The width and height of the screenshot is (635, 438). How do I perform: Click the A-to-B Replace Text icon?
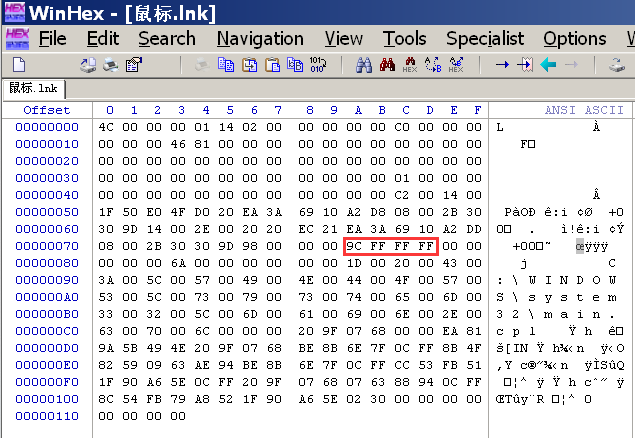click(433, 65)
